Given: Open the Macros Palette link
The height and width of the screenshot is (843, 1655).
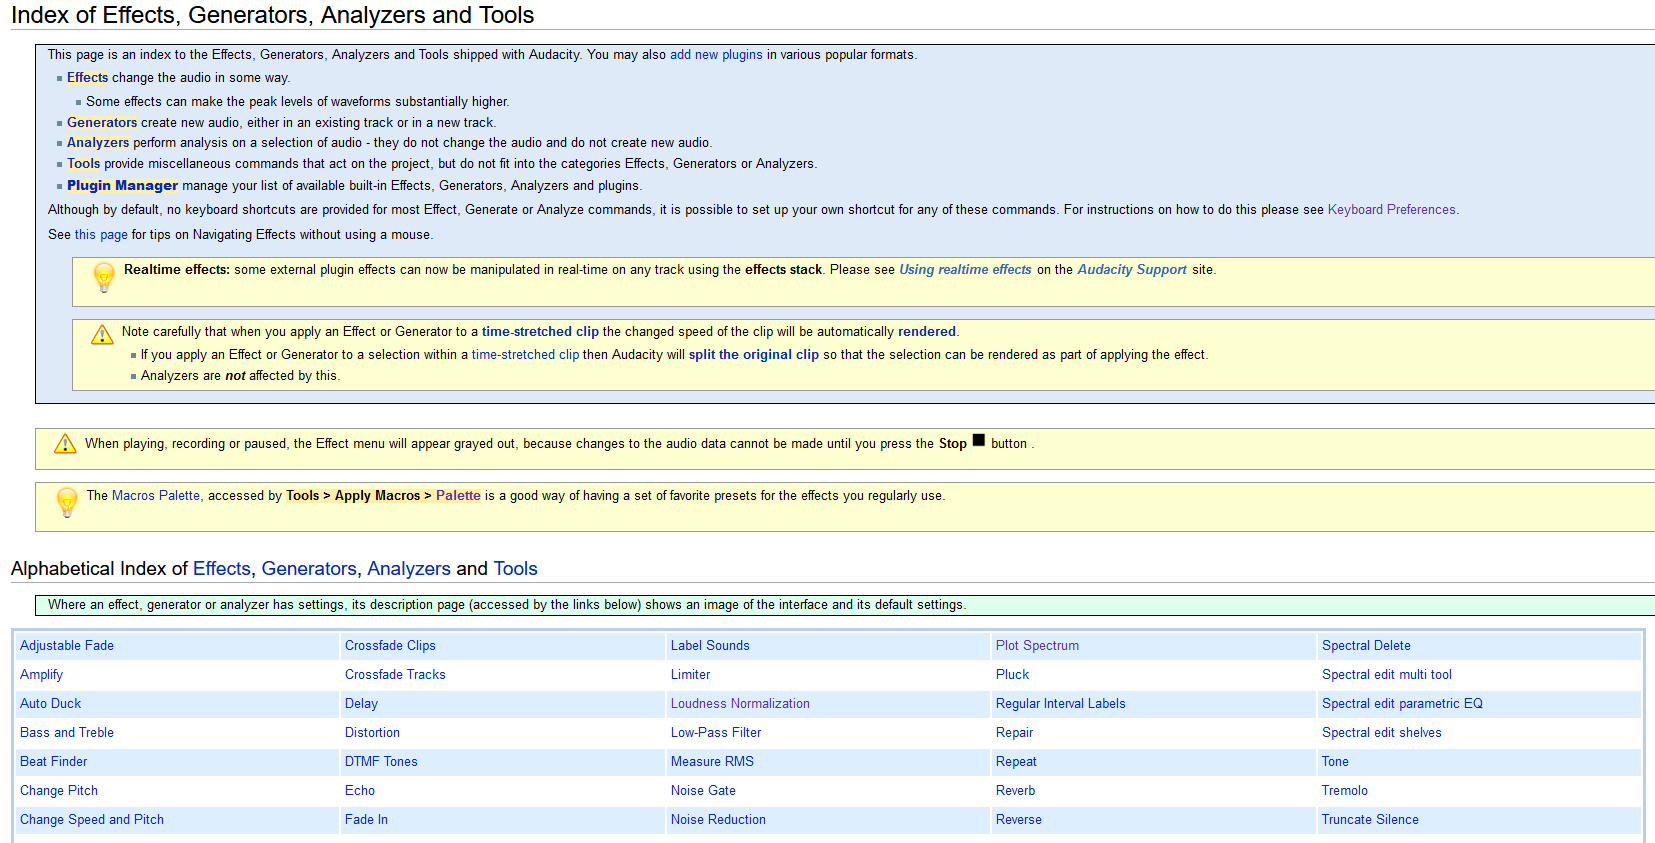Looking at the screenshot, I should [x=156, y=496].
